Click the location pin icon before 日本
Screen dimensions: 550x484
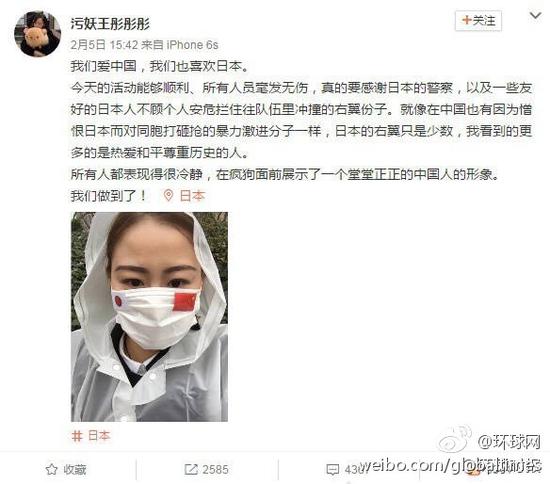click(x=169, y=196)
